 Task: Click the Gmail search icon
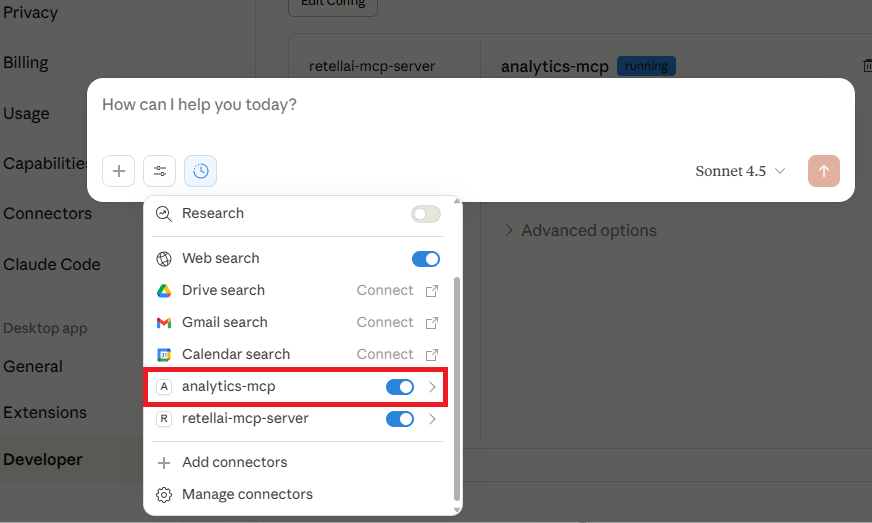164,323
